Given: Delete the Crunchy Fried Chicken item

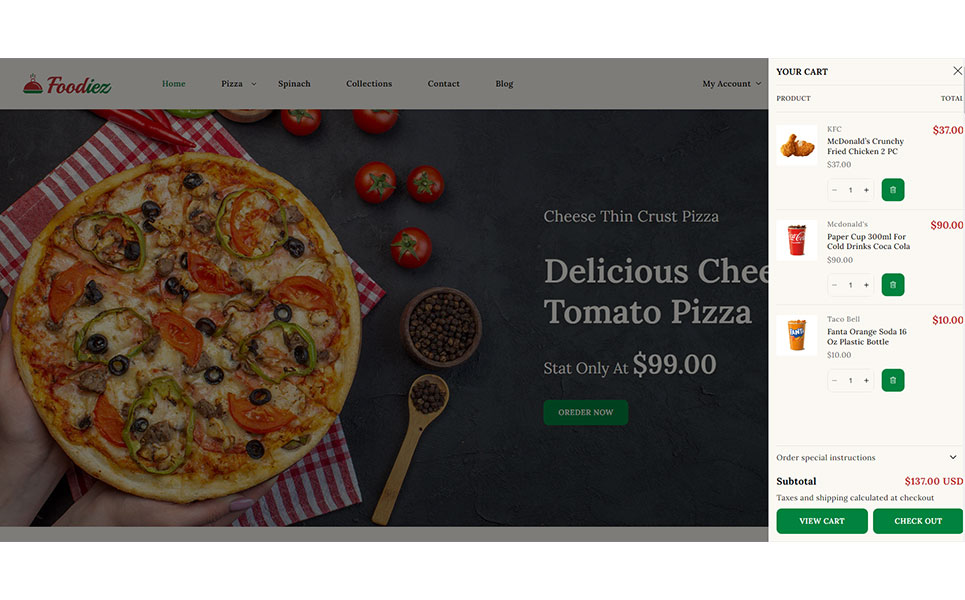Looking at the screenshot, I should pyautogui.click(x=892, y=190).
